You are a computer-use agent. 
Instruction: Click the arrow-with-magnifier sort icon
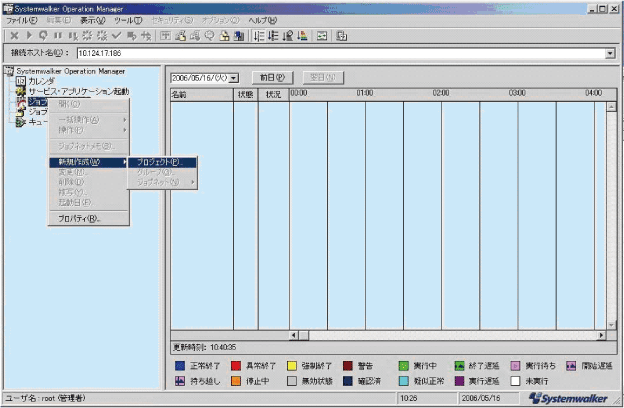click(x=287, y=36)
